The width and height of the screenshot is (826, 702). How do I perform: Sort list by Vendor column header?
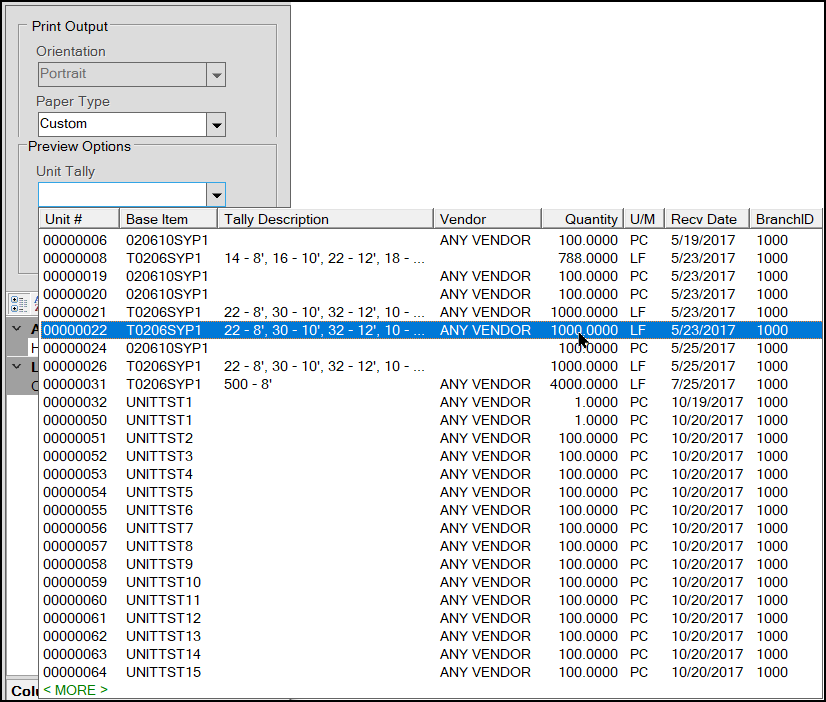486,219
